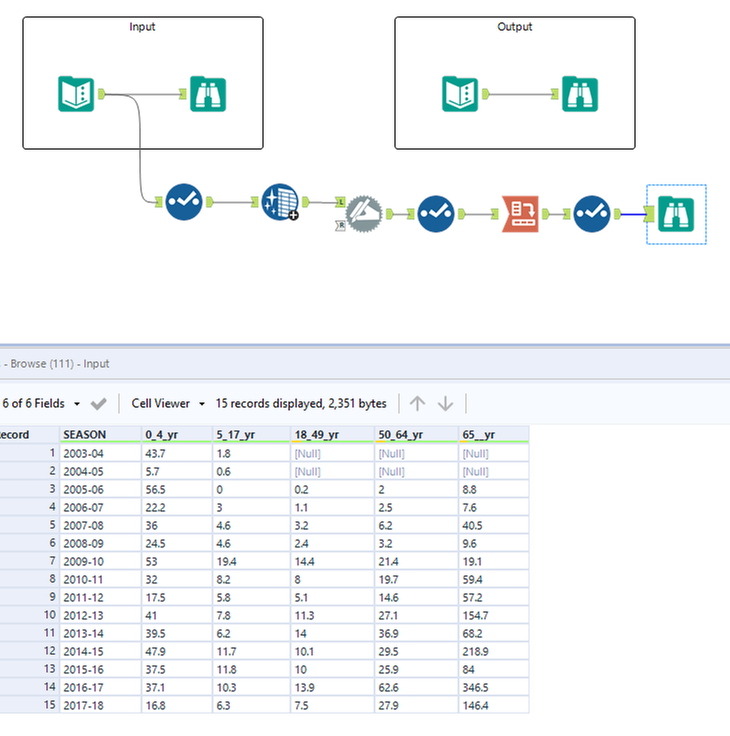The height and width of the screenshot is (736, 730).
Task: Select the red Transpose tool
Action: tap(520, 214)
